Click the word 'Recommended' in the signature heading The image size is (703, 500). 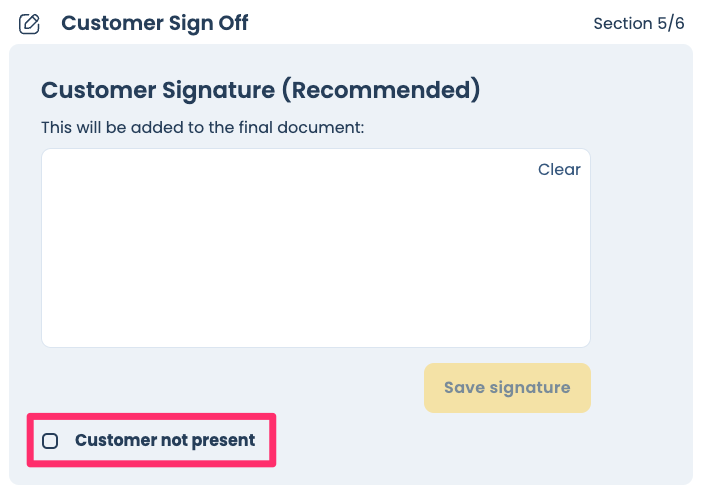pos(382,90)
